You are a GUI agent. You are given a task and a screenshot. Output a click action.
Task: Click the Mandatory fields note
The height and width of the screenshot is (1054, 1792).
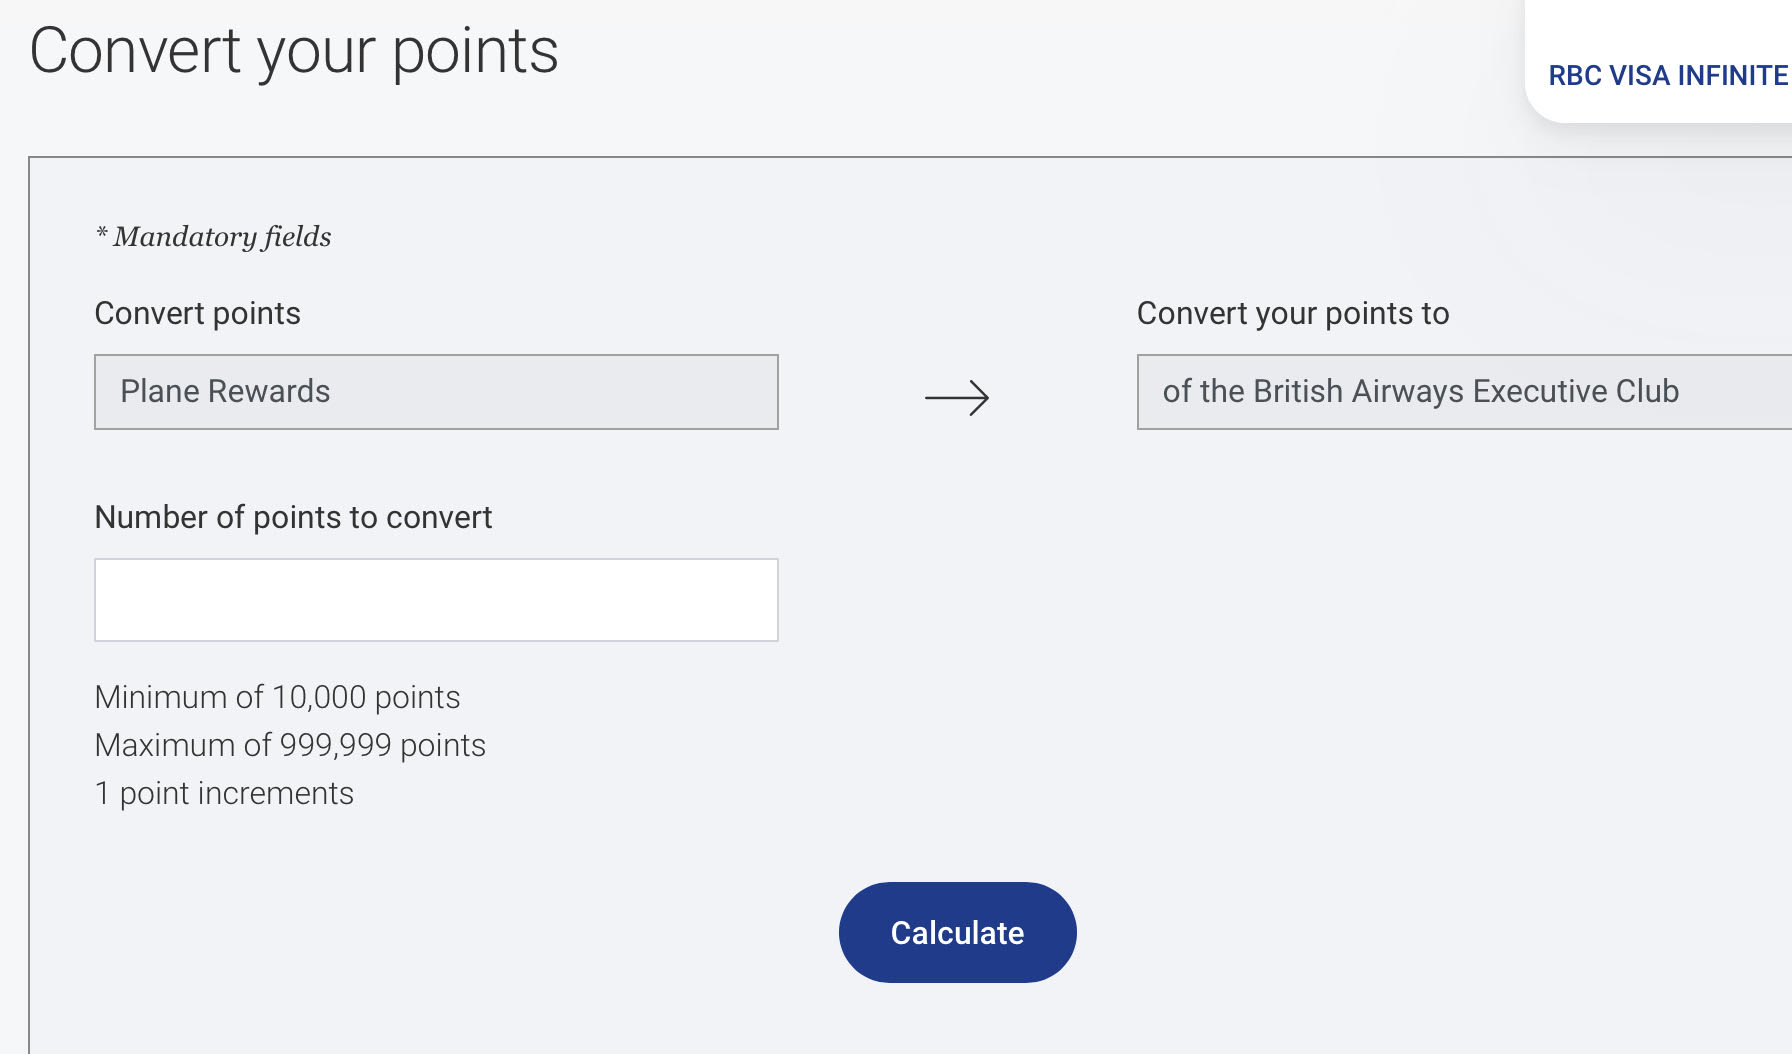click(x=212, y=237)
